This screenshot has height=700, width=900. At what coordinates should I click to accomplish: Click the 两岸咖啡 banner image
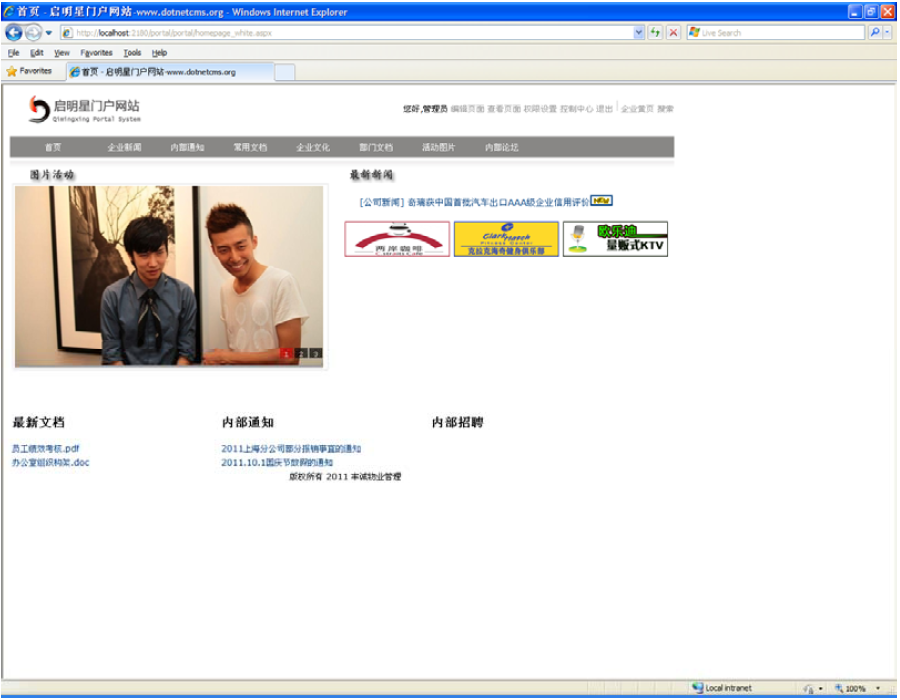397,239
